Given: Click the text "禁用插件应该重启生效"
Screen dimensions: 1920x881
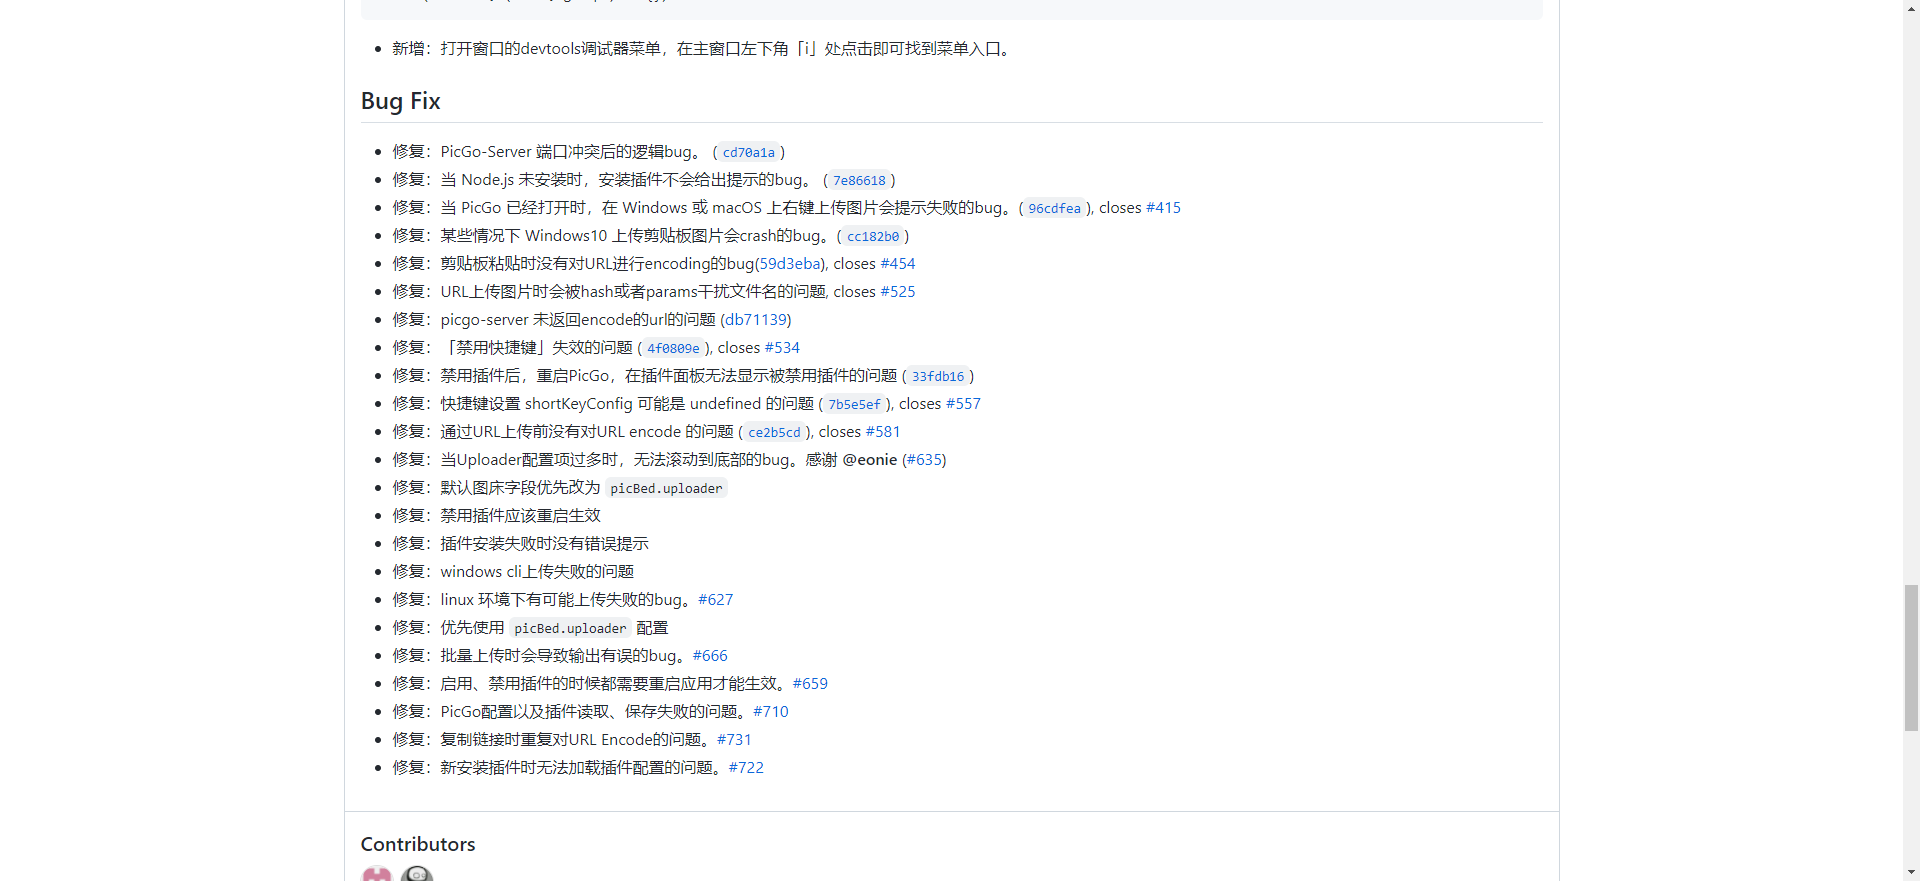Looking at the screenshot, I should point(520,516).
